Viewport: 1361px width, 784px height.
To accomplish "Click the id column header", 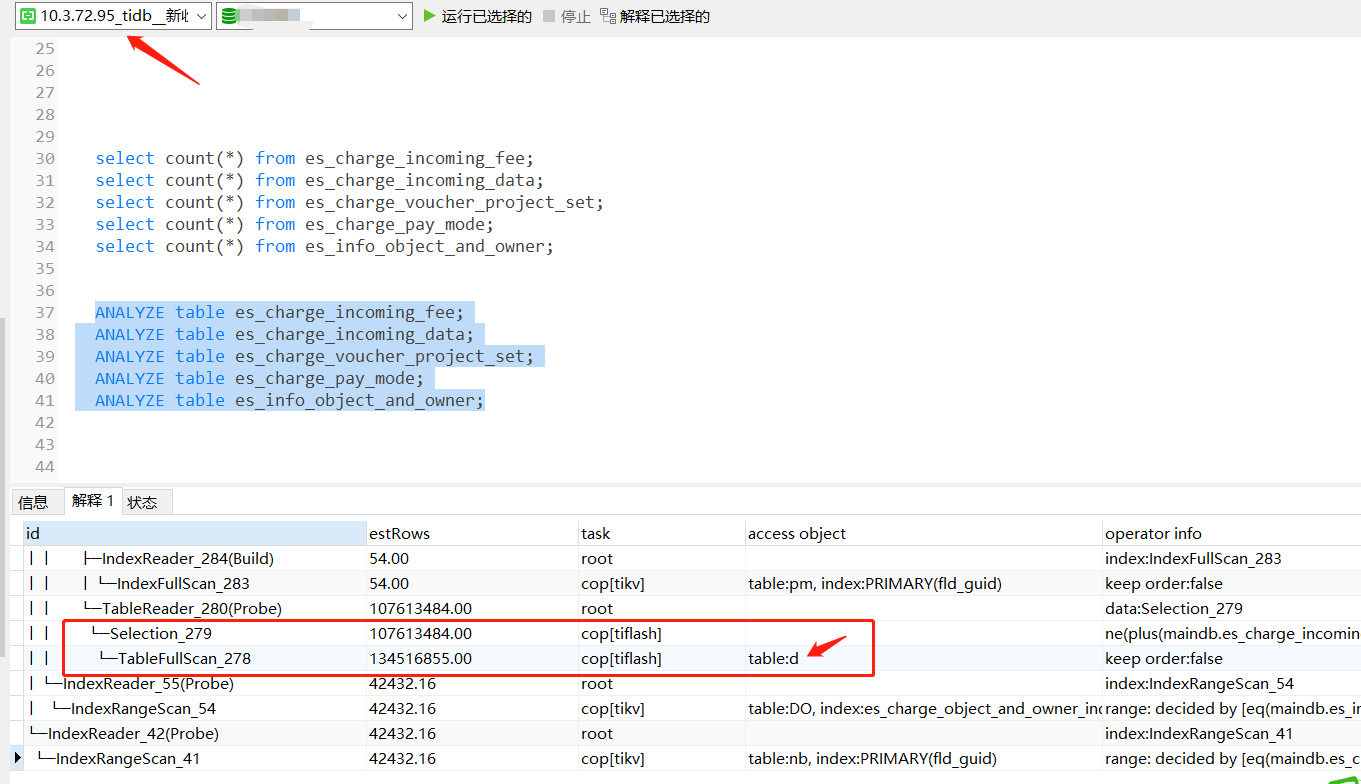I will [195, 534].
